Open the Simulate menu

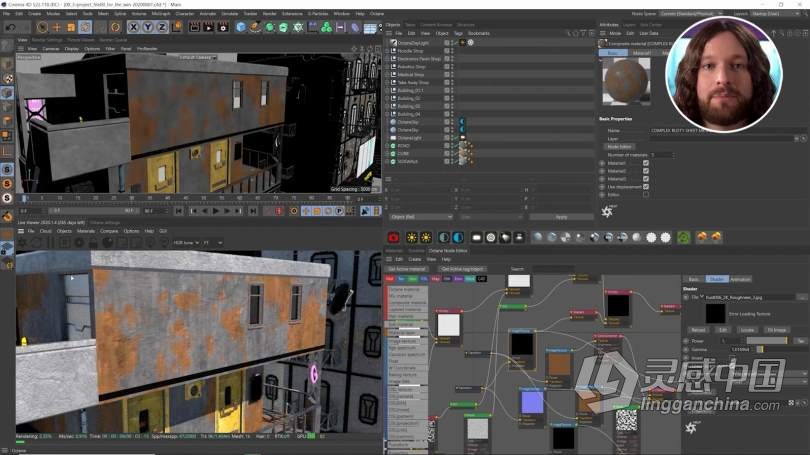pyautogui.click(x=230, y=13)
